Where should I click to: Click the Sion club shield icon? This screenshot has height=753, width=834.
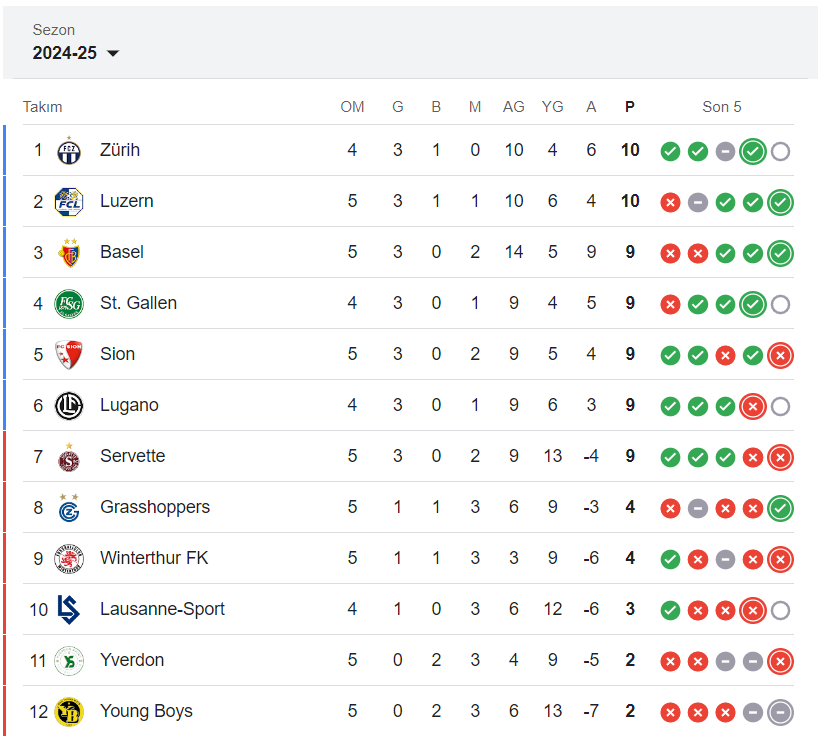coord(69,355)
